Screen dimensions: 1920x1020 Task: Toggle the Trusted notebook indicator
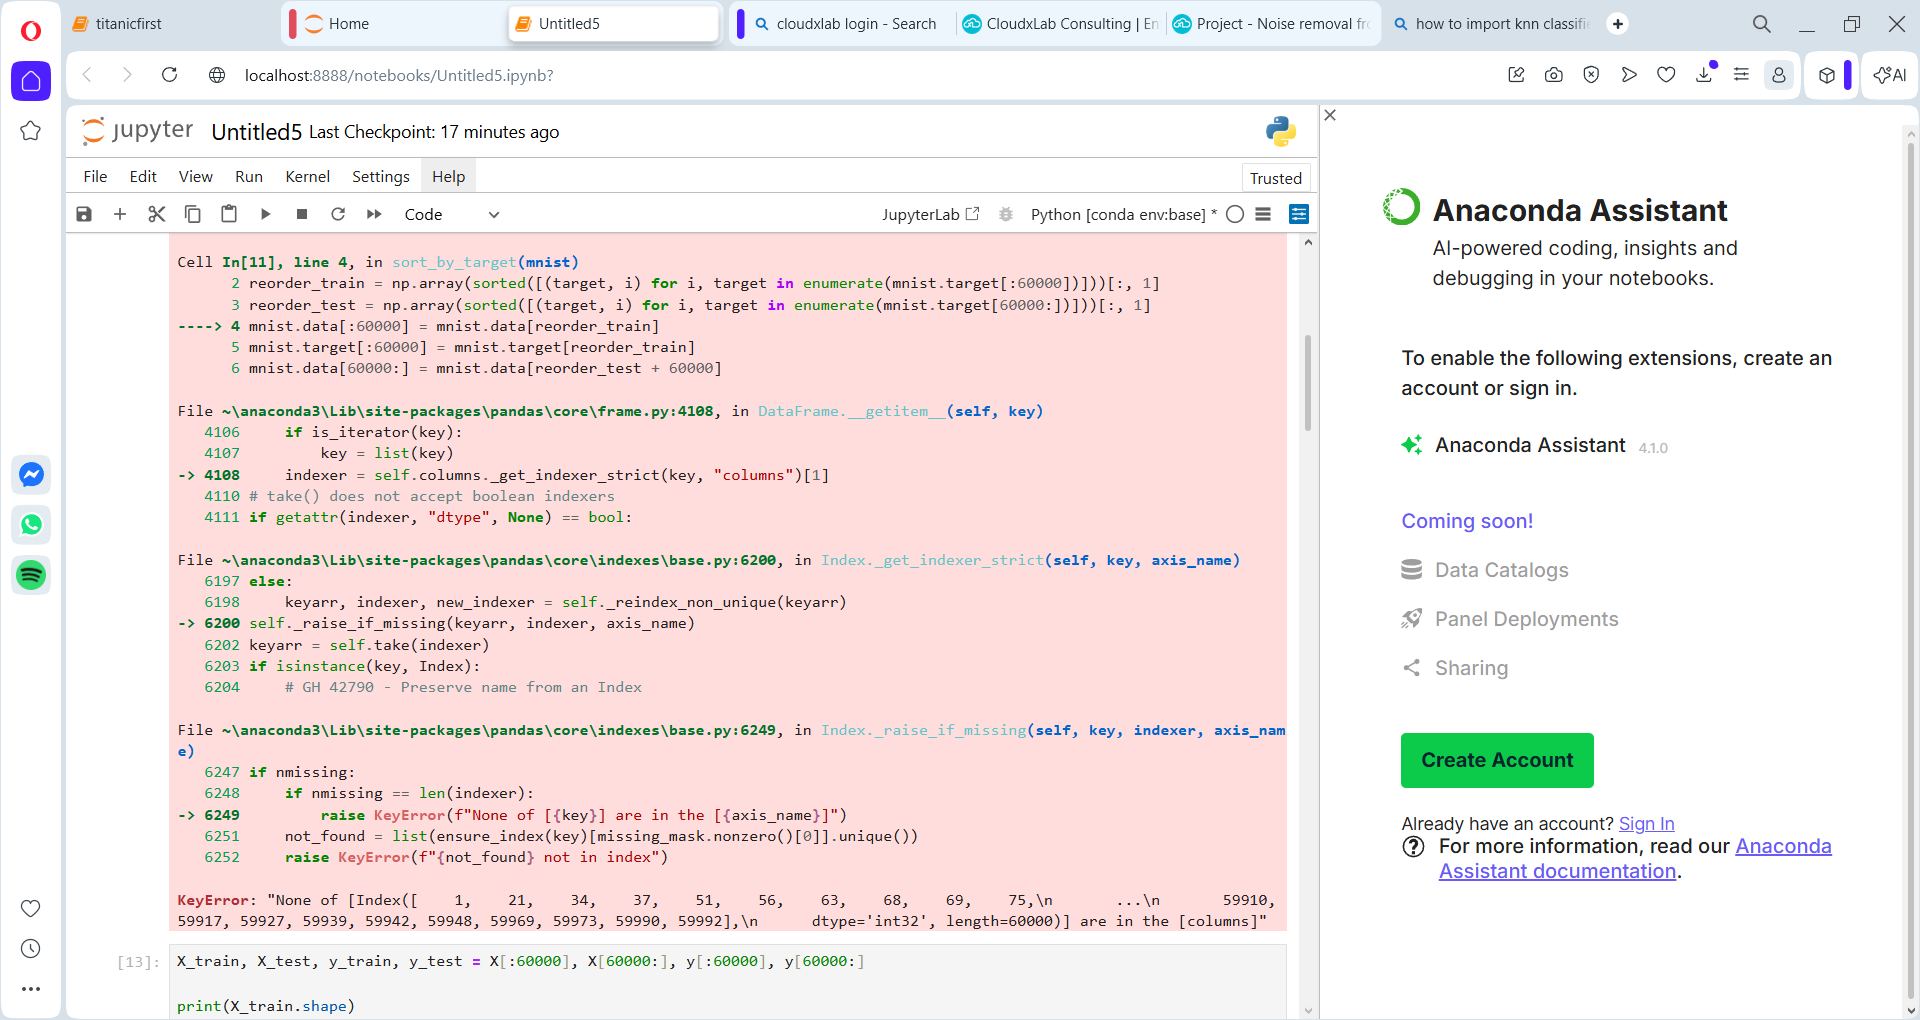[x=1275, y=178]
